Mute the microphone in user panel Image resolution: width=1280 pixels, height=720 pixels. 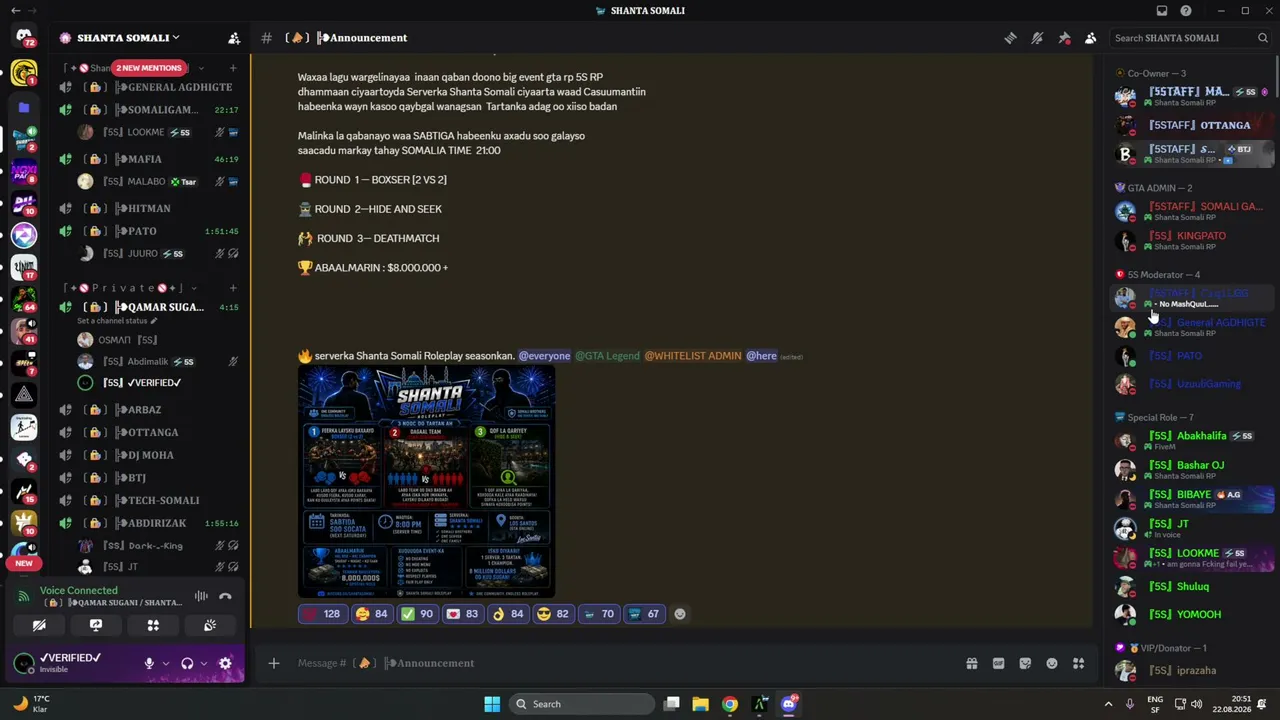click(149, 663)
